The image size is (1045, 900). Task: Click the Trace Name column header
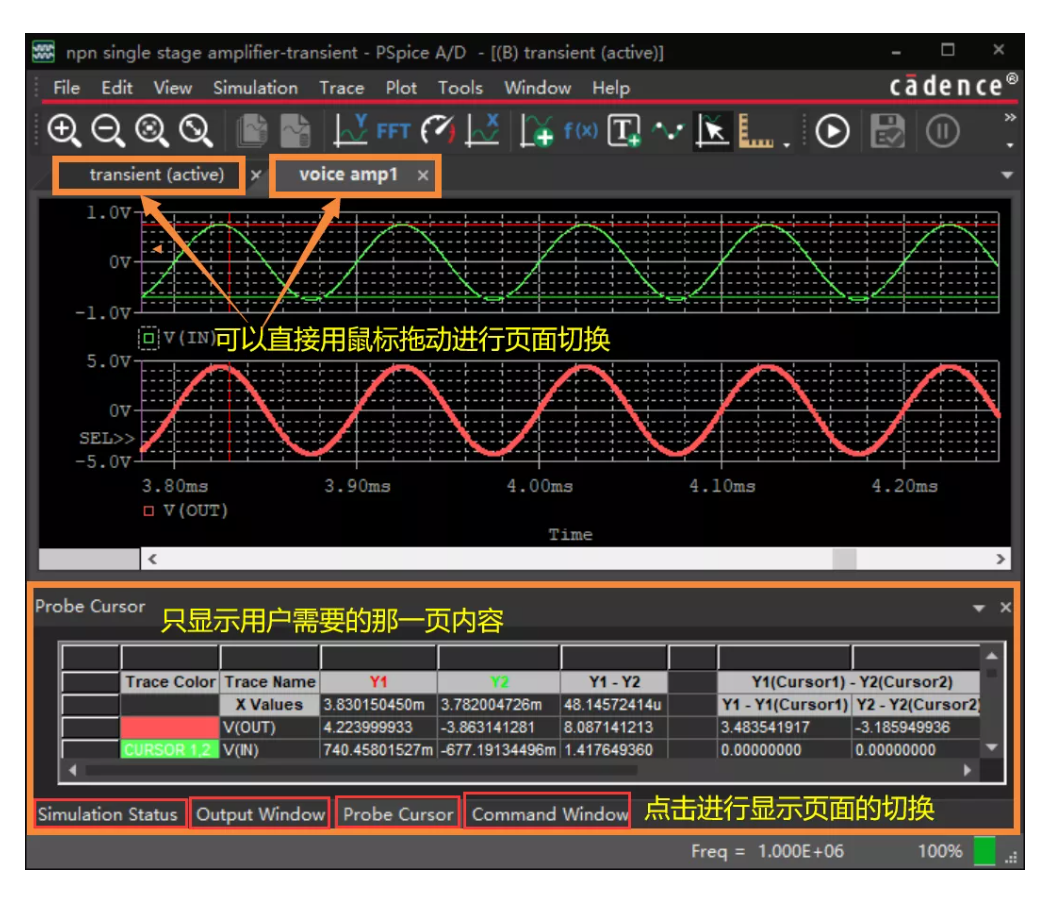pyautogui.click(x=270, y=682)
